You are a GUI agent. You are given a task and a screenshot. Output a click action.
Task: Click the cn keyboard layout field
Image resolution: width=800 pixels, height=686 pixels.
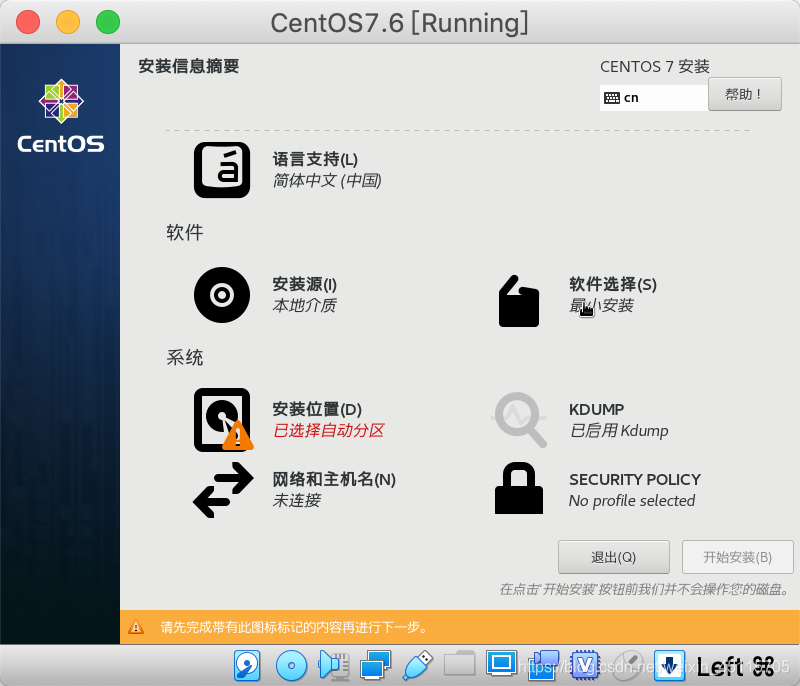pos(654,97)
